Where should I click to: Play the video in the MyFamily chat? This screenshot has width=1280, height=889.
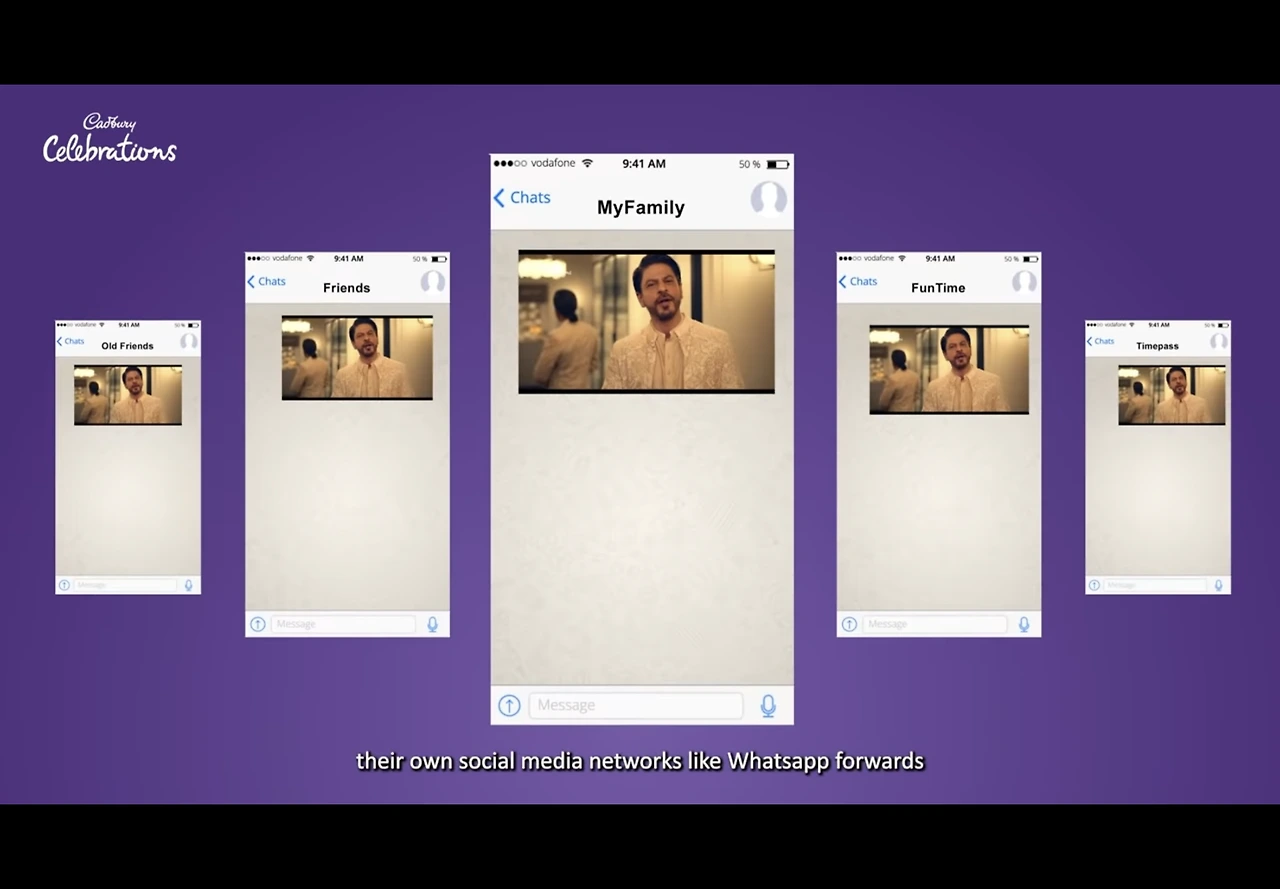(x=646, y=321)
